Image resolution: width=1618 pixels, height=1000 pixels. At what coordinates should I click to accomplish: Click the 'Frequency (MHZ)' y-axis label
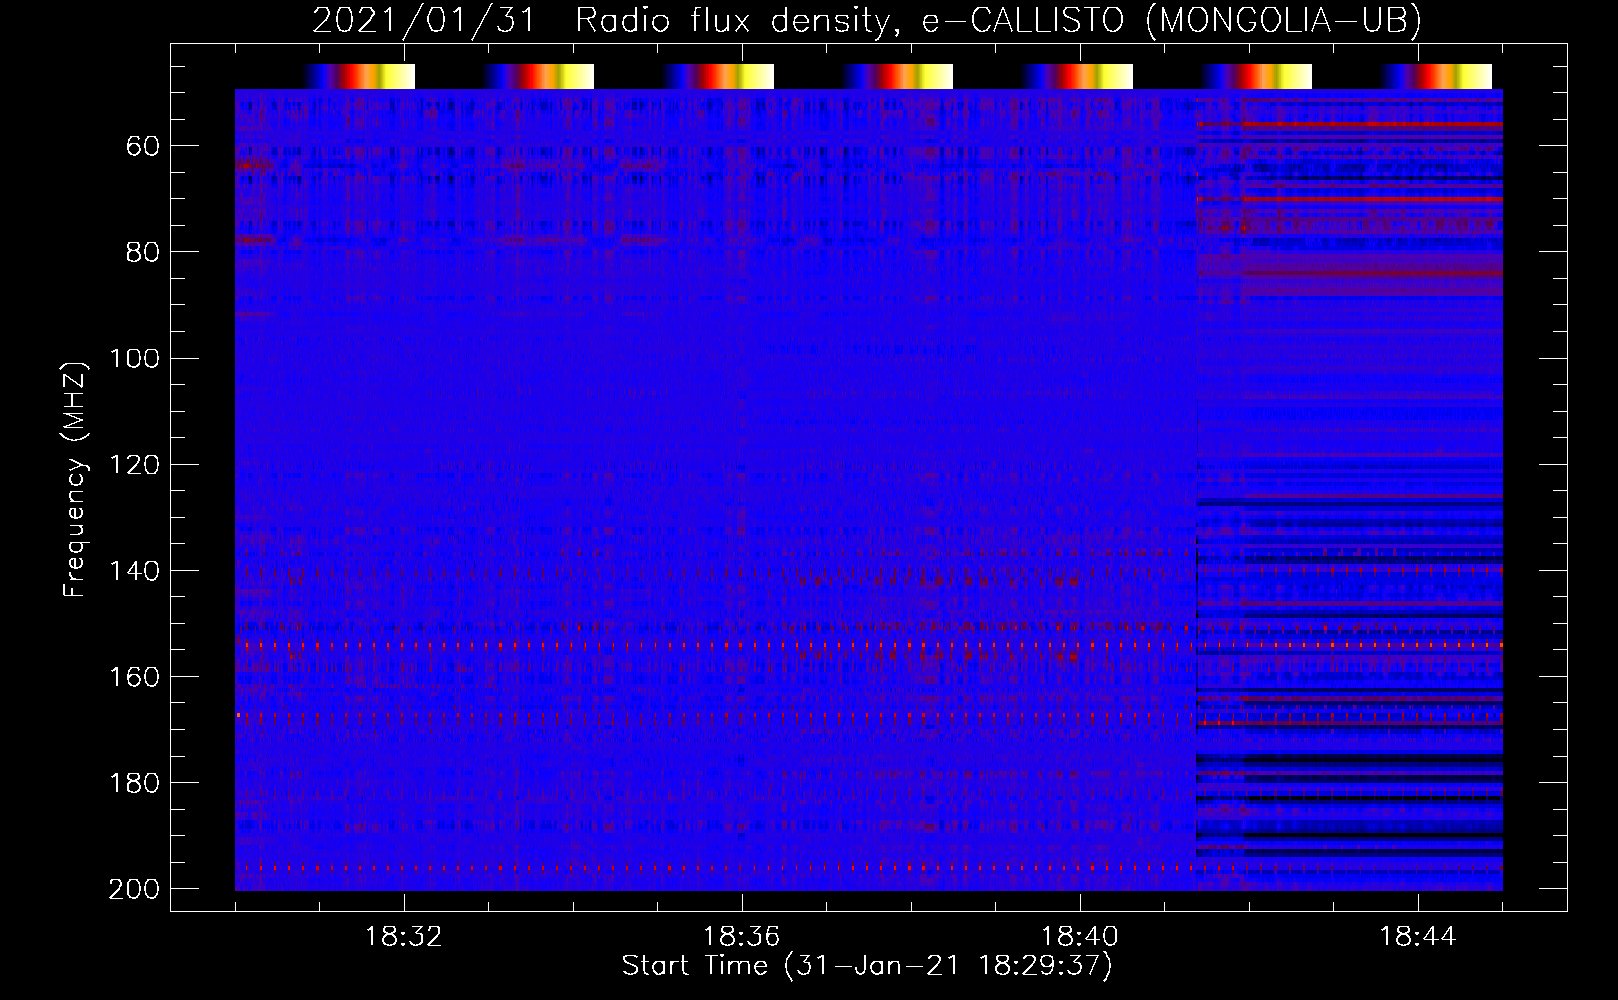[x=75, y=479]
